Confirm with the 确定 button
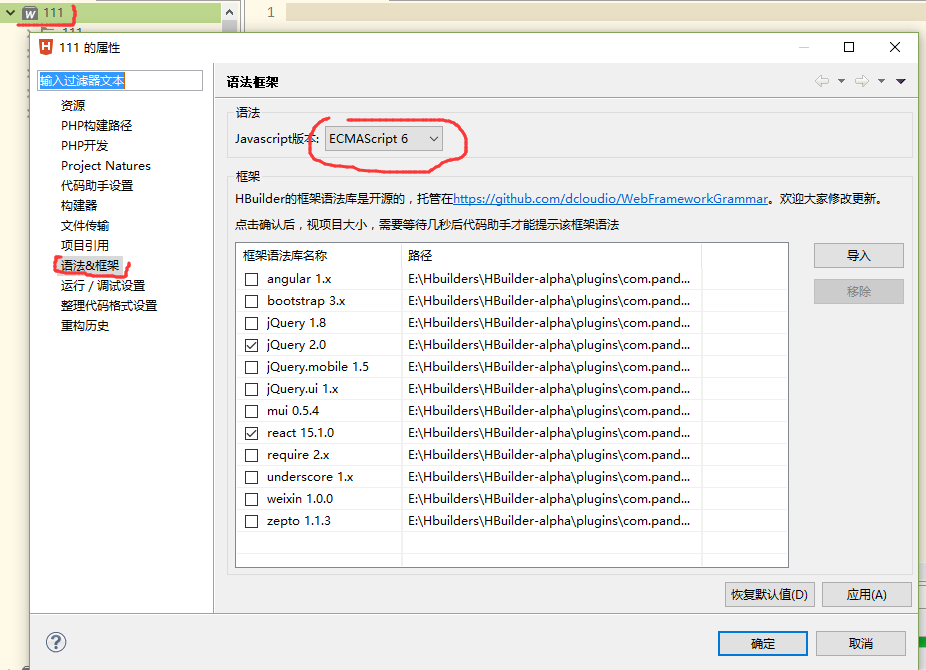 pyautogui.click(x=762, y=643)
